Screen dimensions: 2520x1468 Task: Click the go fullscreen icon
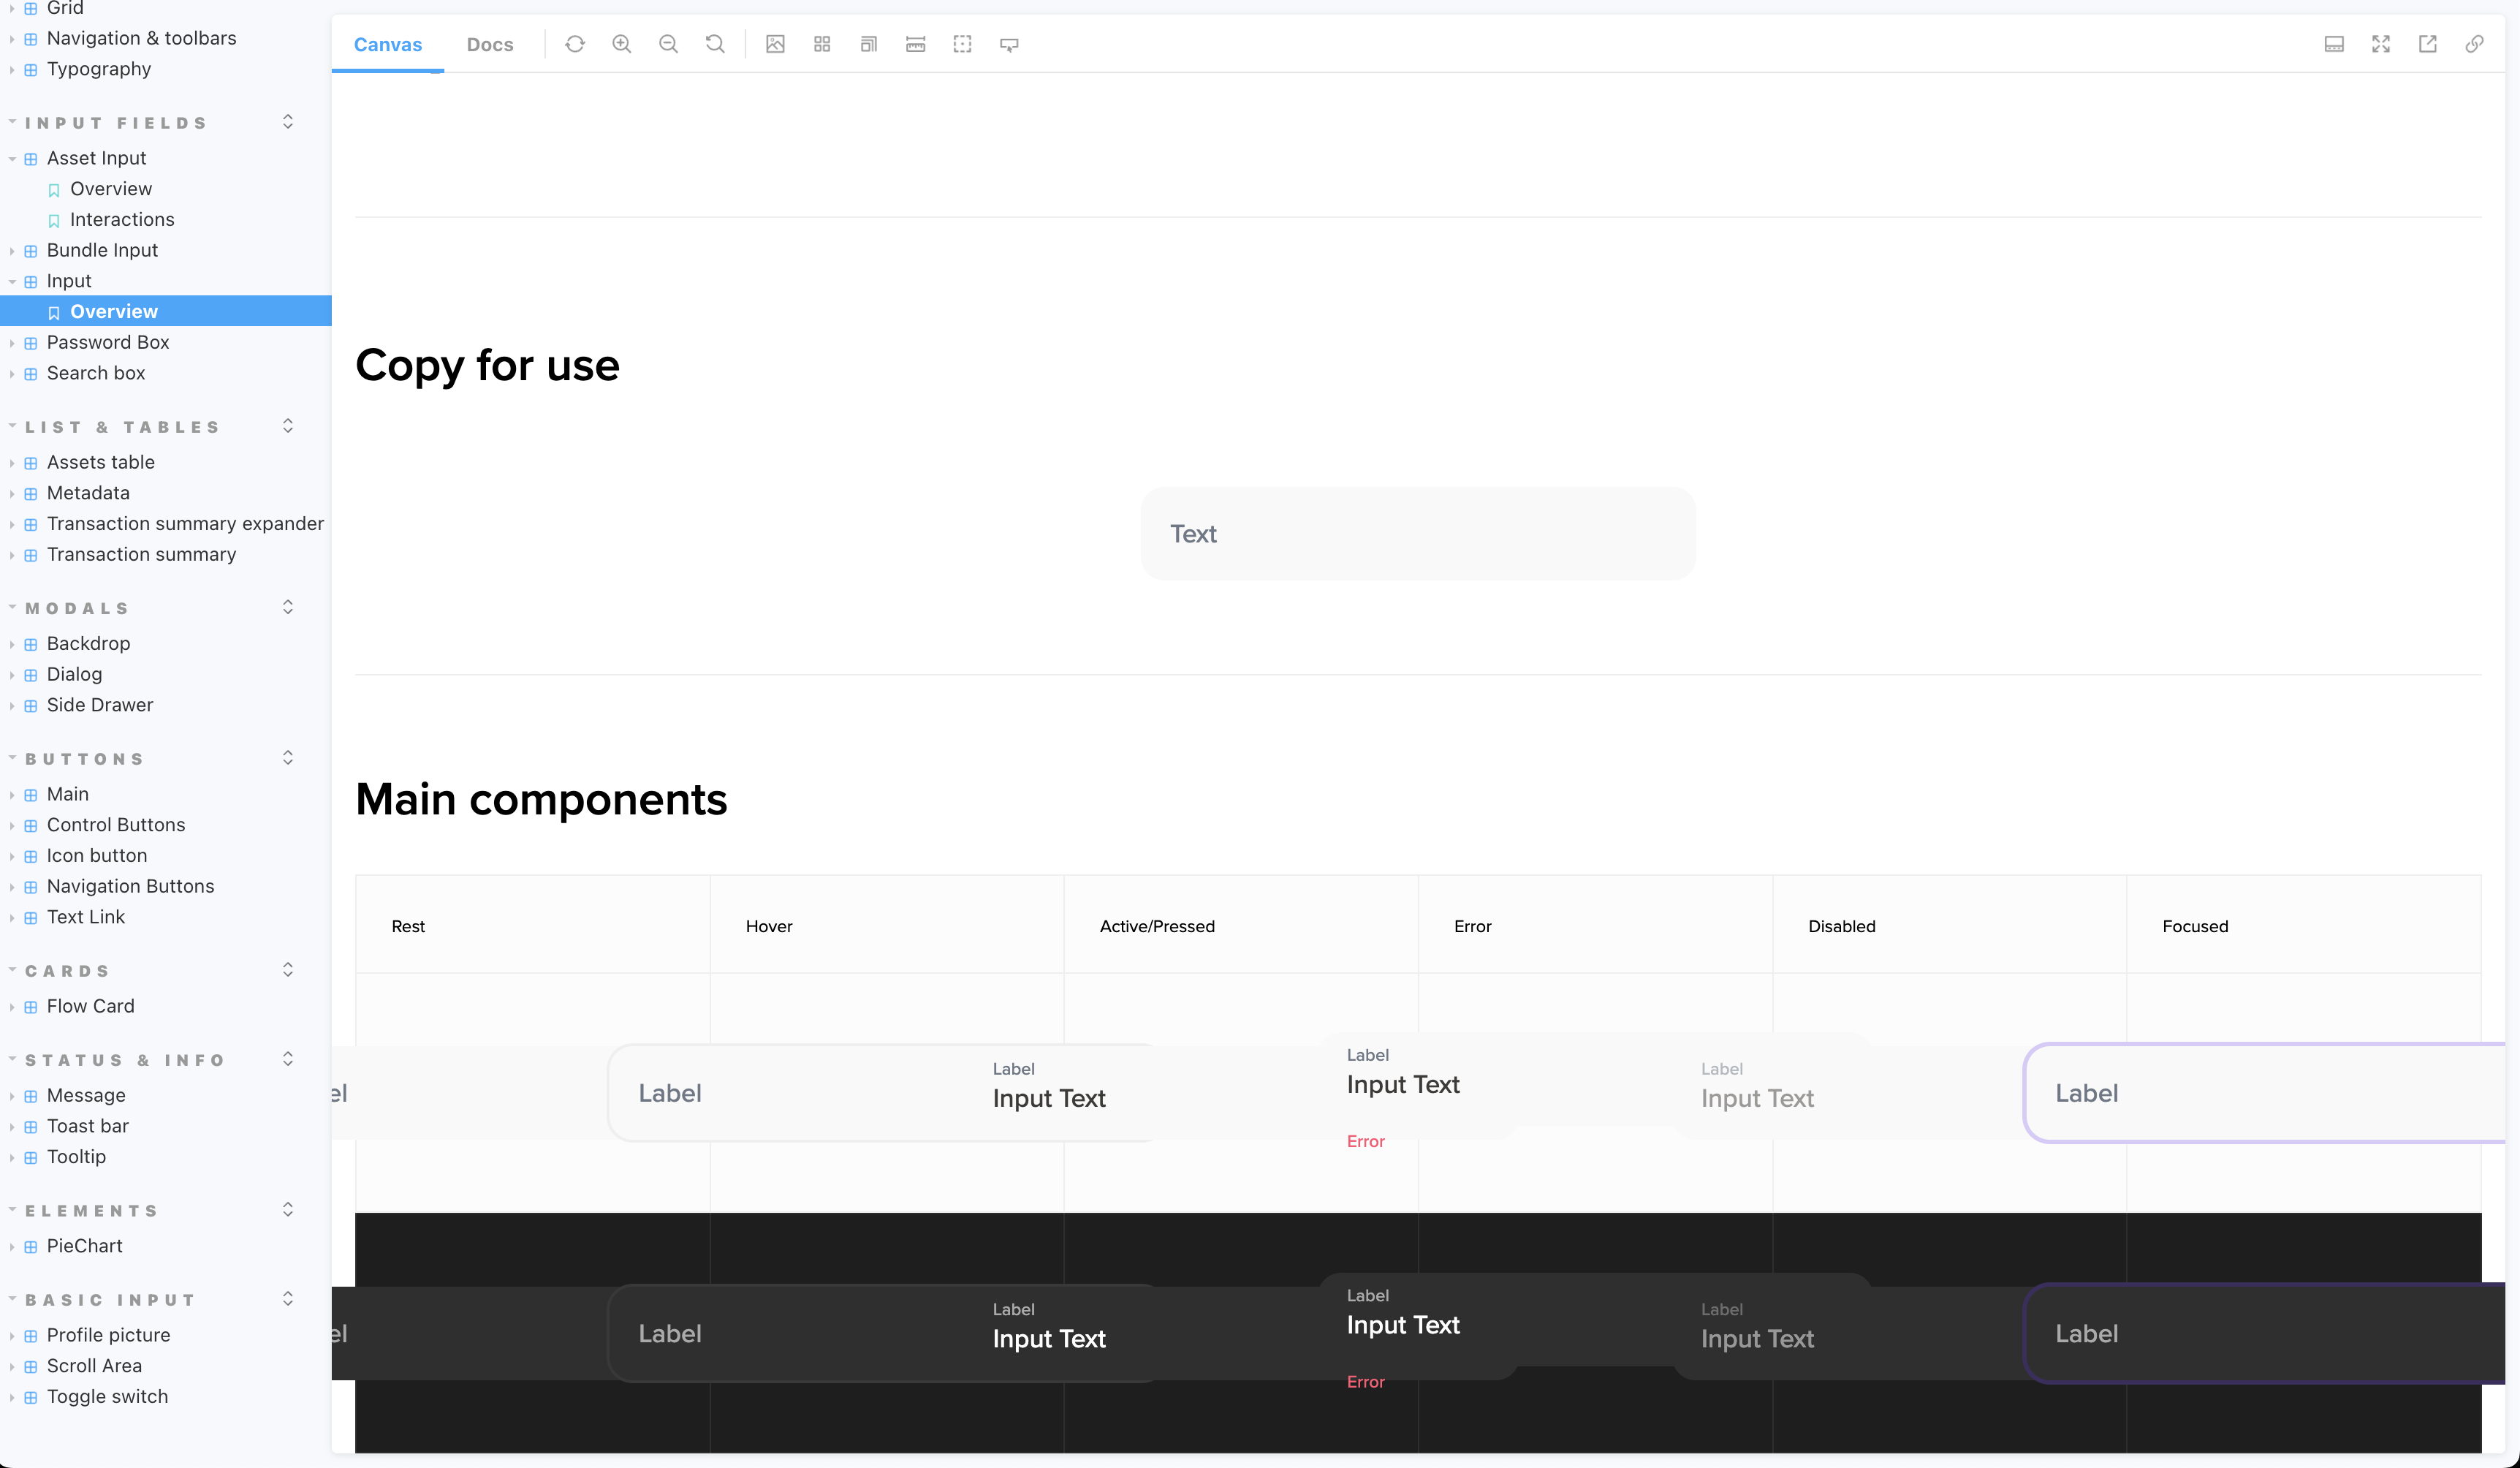(x=2380, y=44)
